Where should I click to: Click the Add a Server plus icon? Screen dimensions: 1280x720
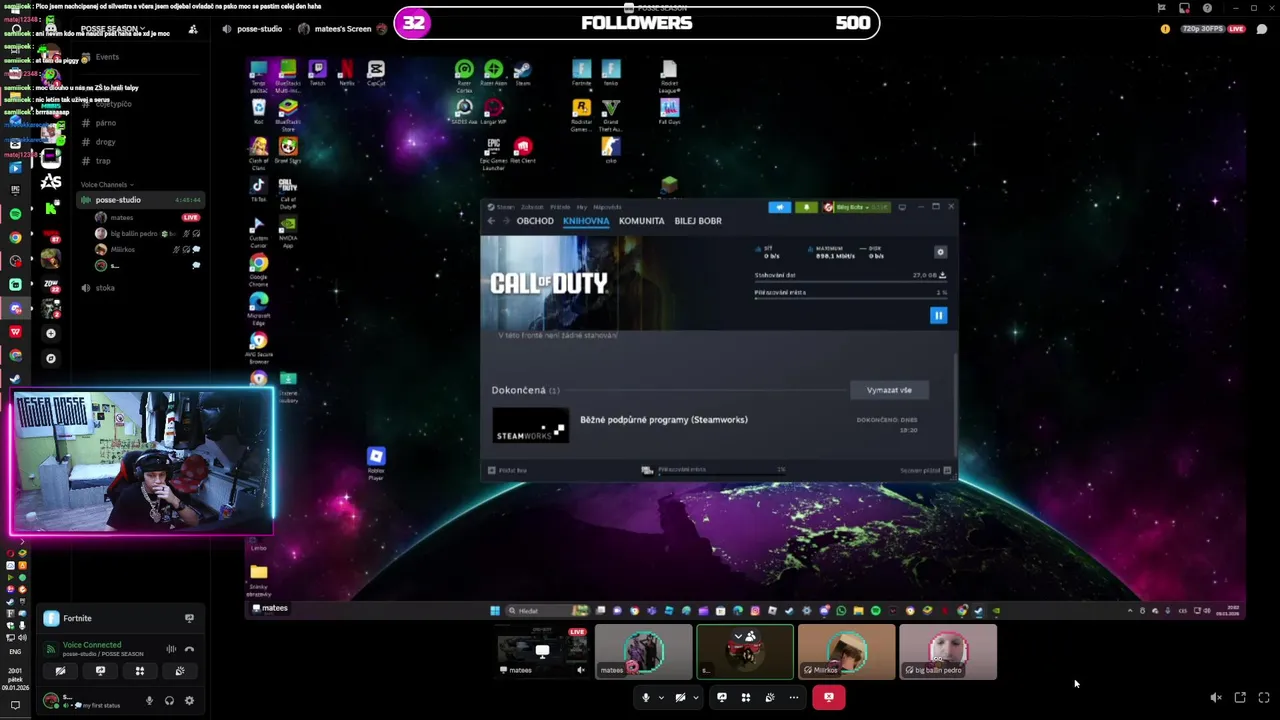point(51,333)
